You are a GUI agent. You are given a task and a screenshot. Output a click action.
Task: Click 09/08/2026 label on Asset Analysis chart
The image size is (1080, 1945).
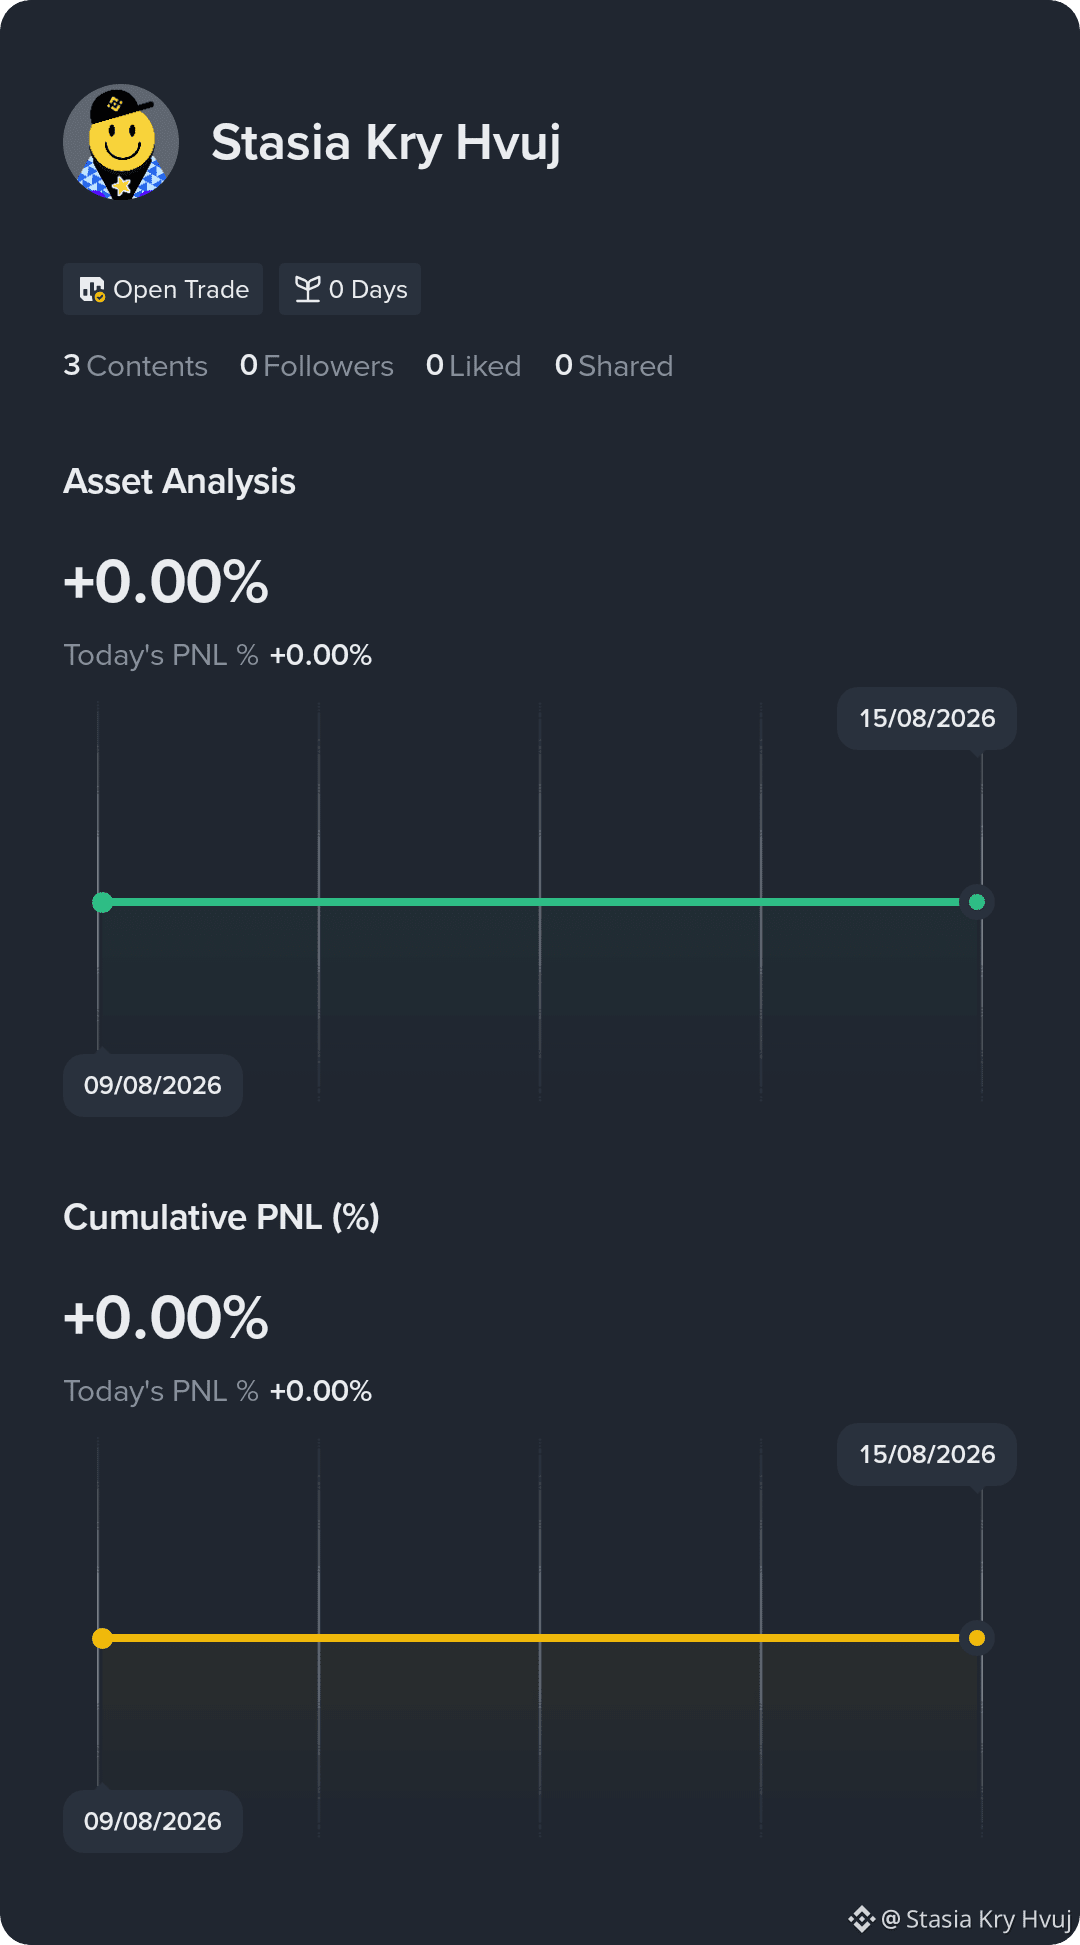point(153,1085)
